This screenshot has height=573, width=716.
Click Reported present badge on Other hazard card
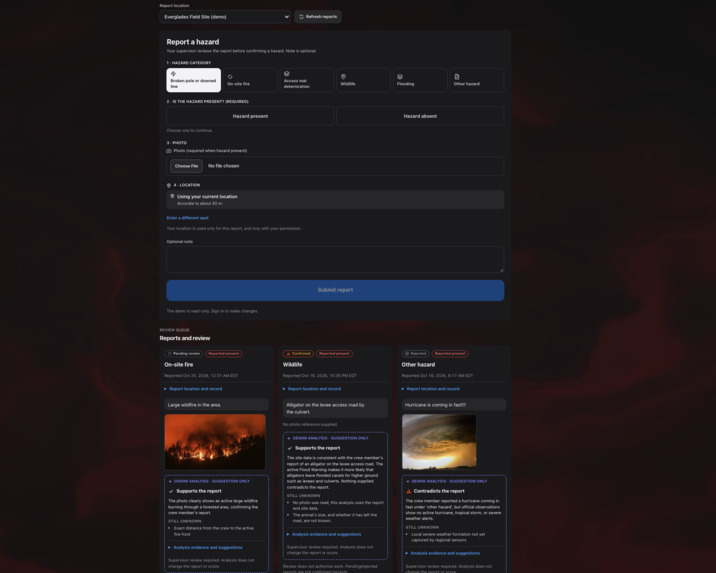[450, 353]
